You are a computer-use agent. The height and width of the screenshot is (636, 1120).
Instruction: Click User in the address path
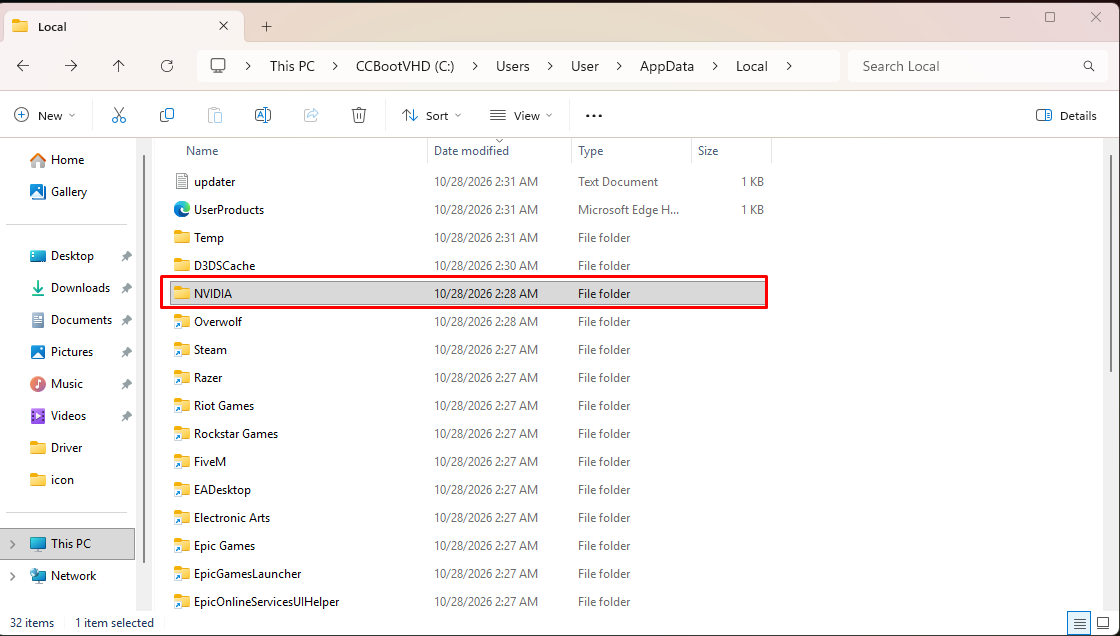point(584,66)
